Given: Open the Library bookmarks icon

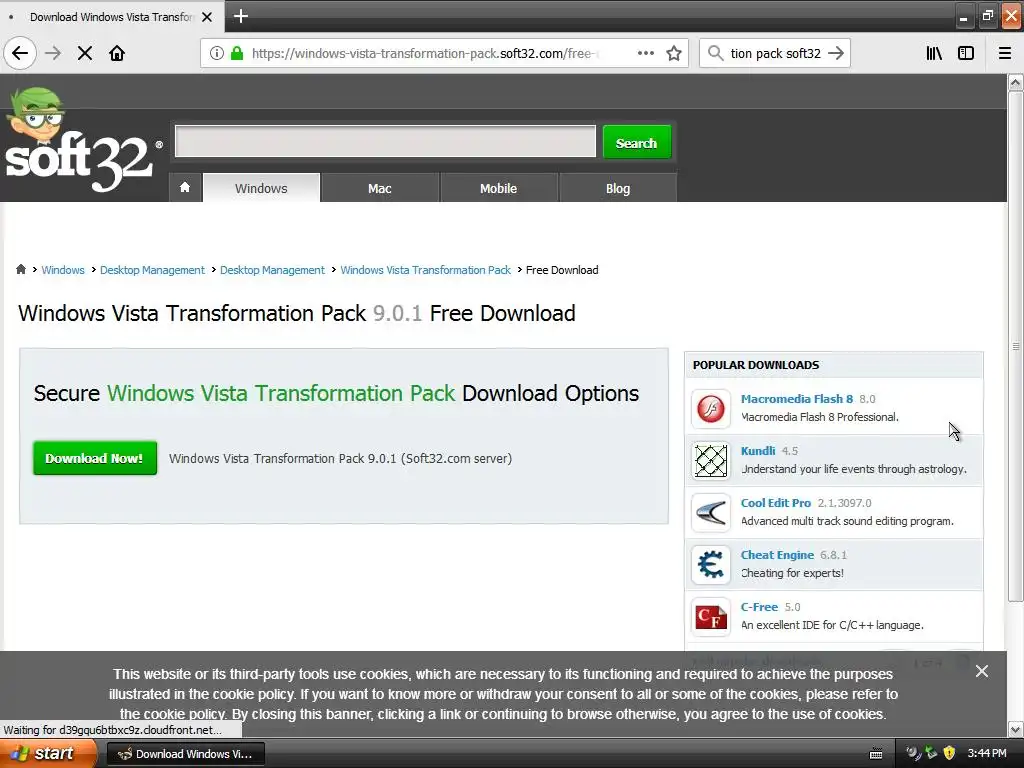Looking at the screenshot, I should [x=934, y=53].
